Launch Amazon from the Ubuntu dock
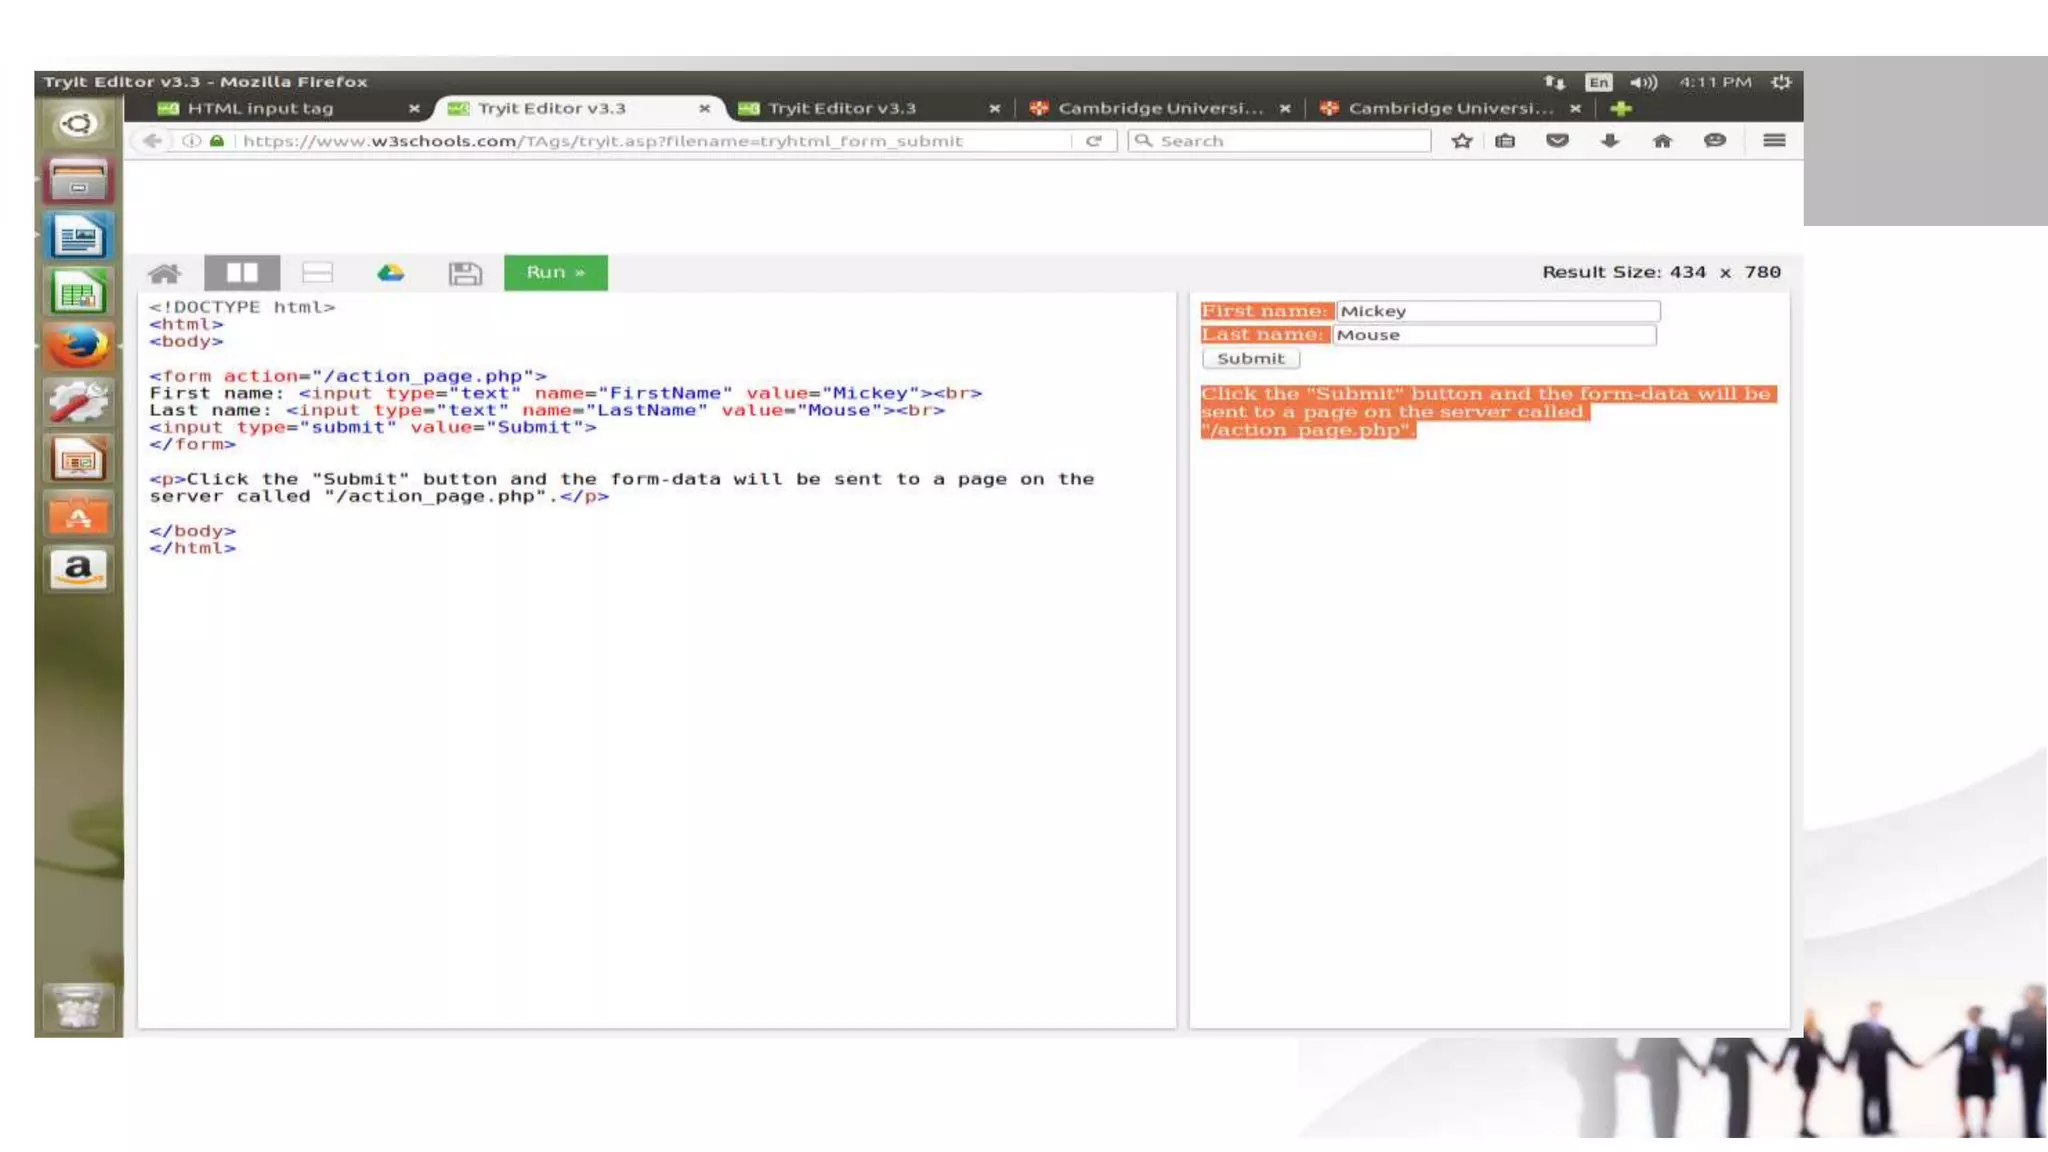 (78, 570)
